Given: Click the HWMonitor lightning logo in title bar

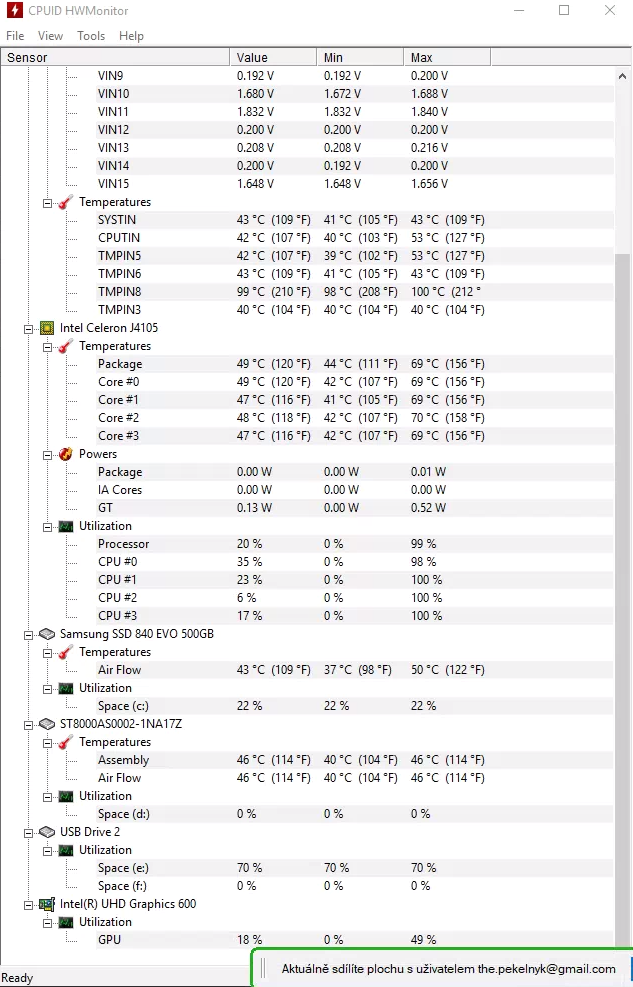Looking at the screenshot, I should pos(14,11).
